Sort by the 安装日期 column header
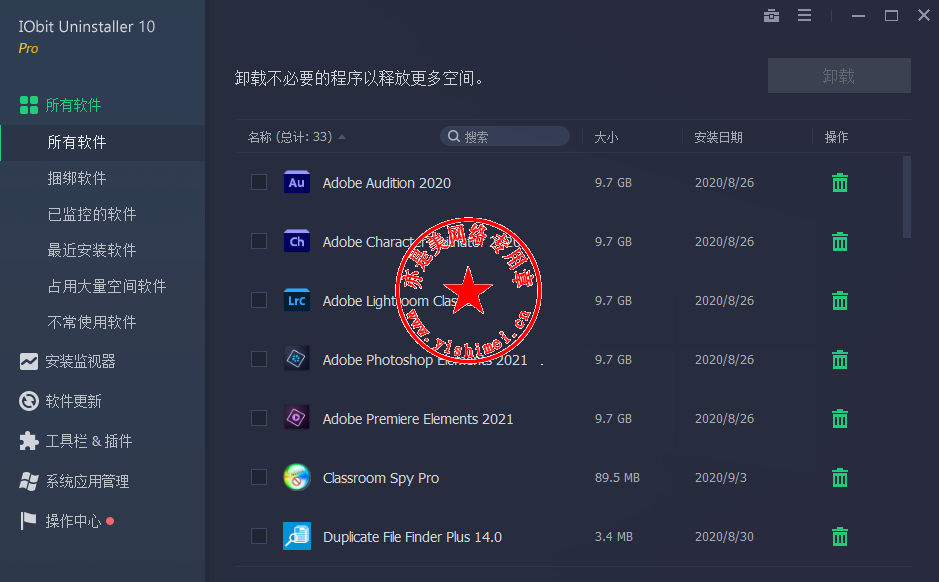939x582 pixels. pos(718,137)
